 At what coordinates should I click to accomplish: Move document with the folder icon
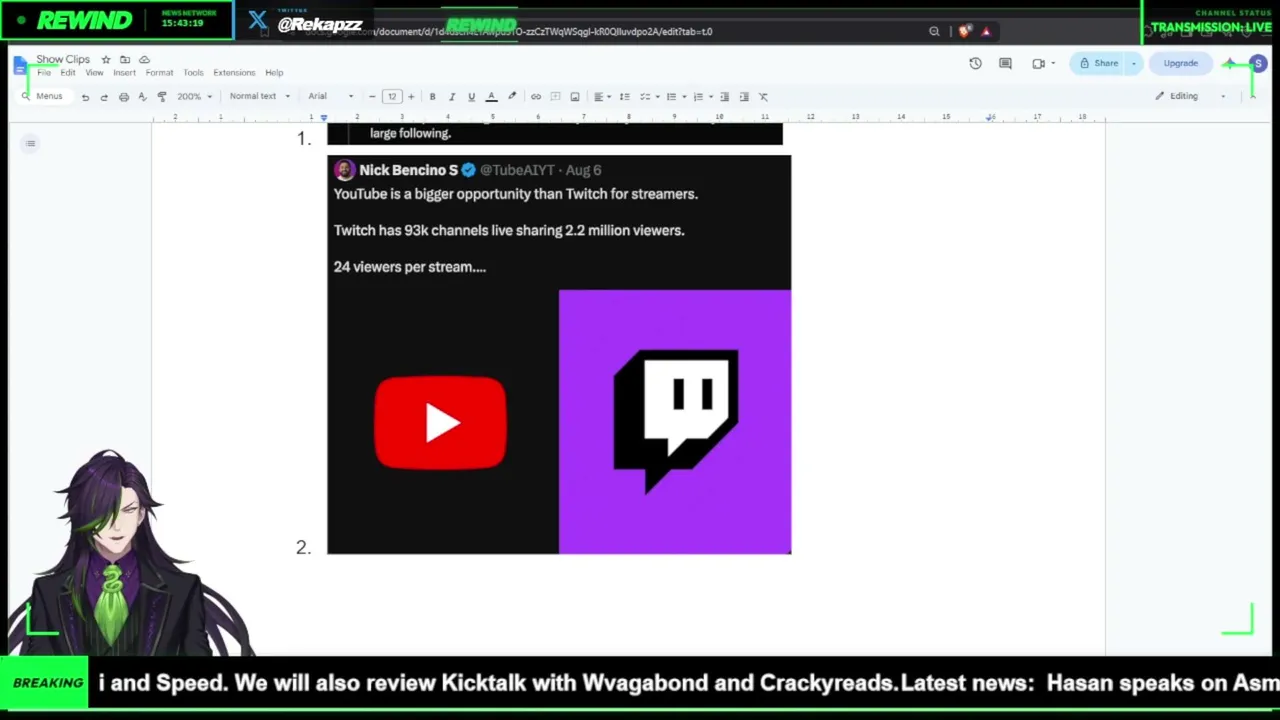(125, 60)
